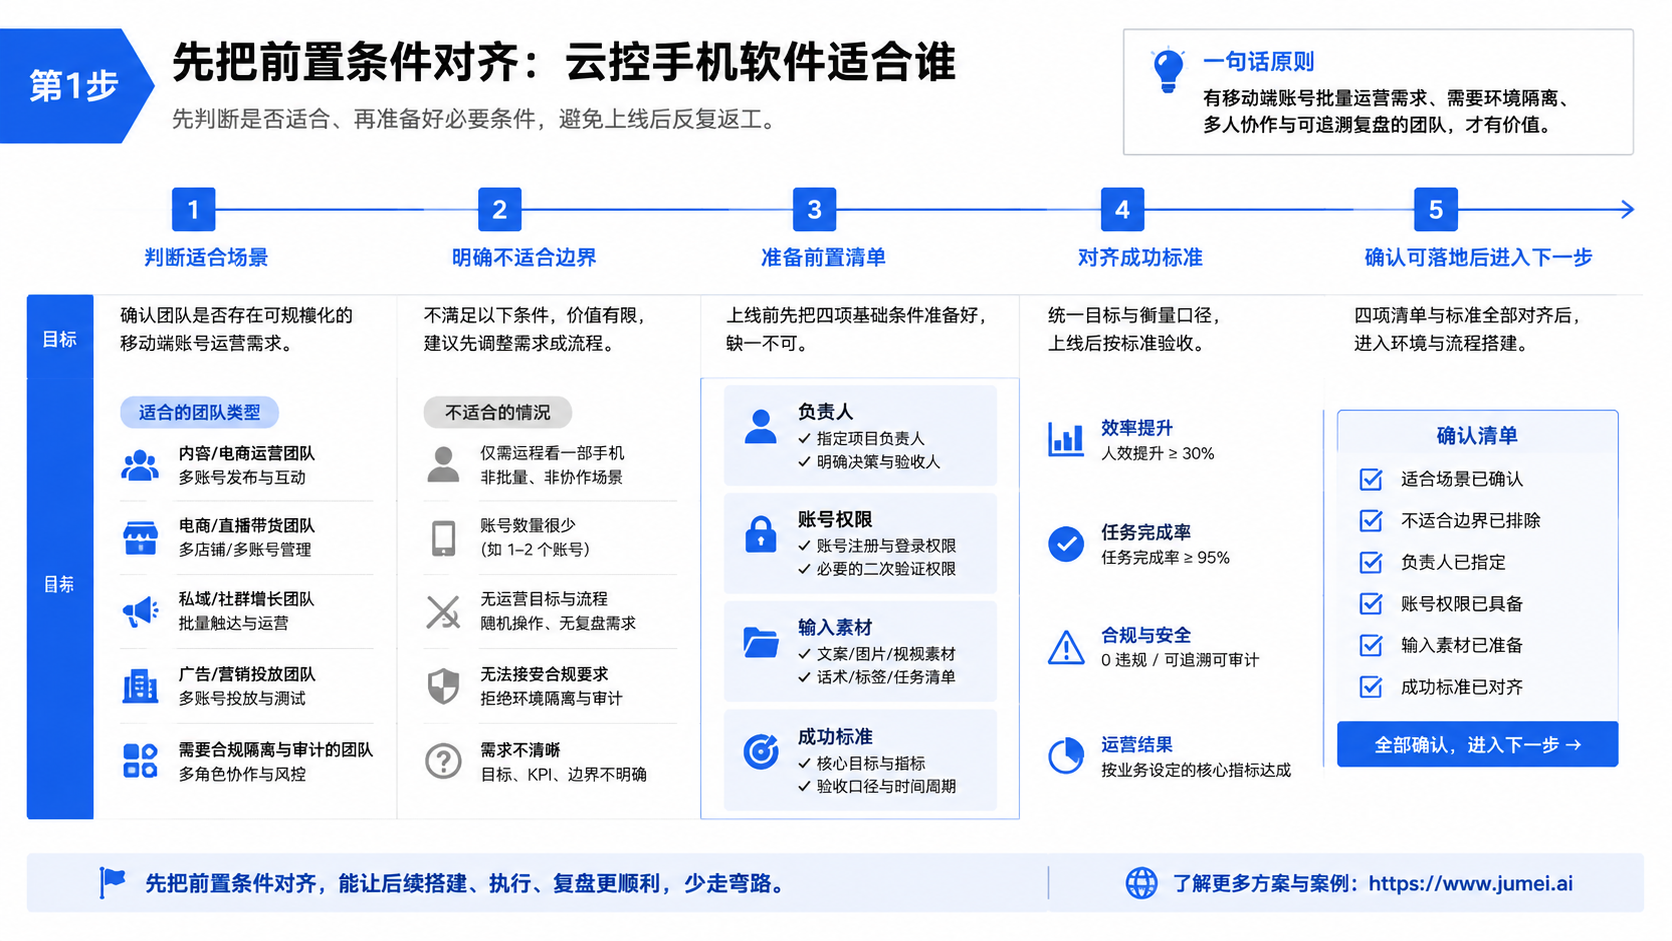
Task: Click the bar chart icon beside 效率提升
Action: tap(1066, 439)
